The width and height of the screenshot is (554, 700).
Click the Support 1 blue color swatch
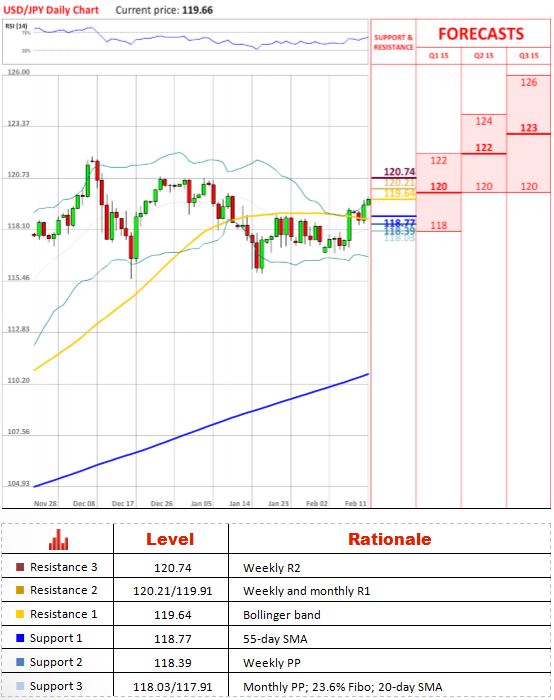click(x=20, y=638)
